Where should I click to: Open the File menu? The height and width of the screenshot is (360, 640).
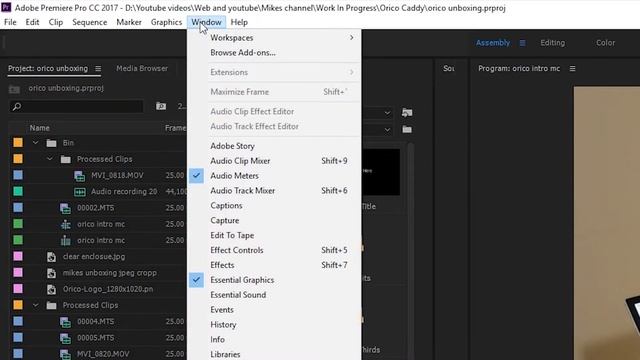(x=10, y=22)
